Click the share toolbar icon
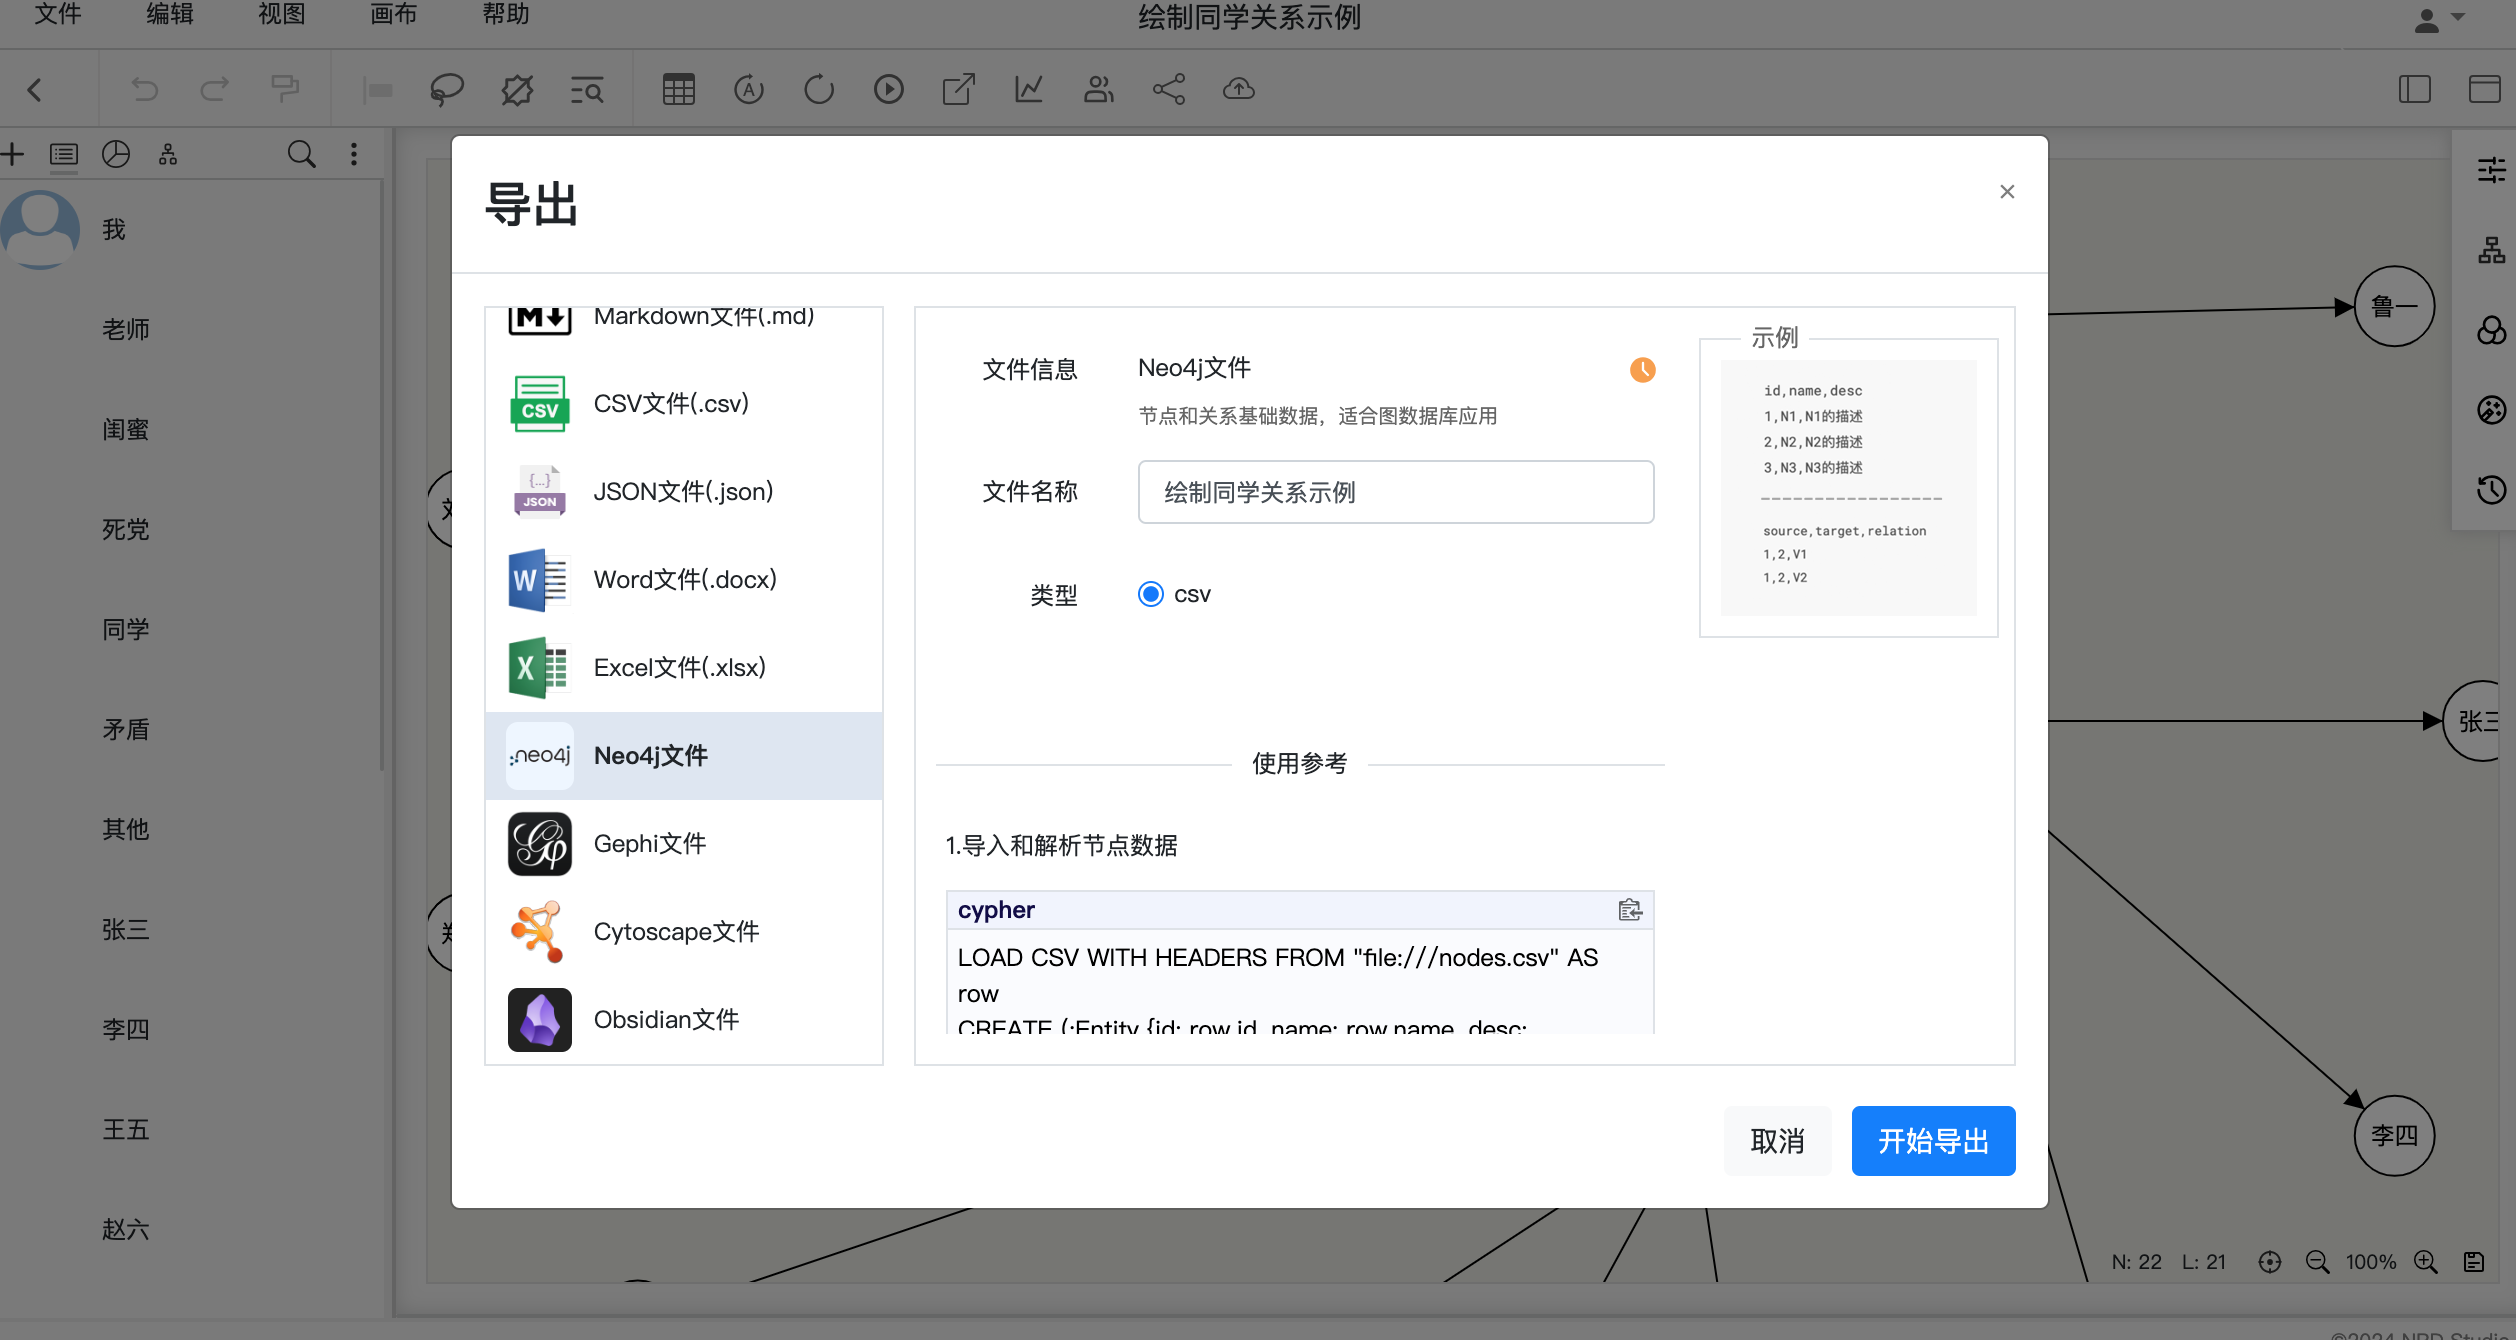Image resolution: width=2516 pixels, height=1340 pixels. click(x=1168, y=90)
